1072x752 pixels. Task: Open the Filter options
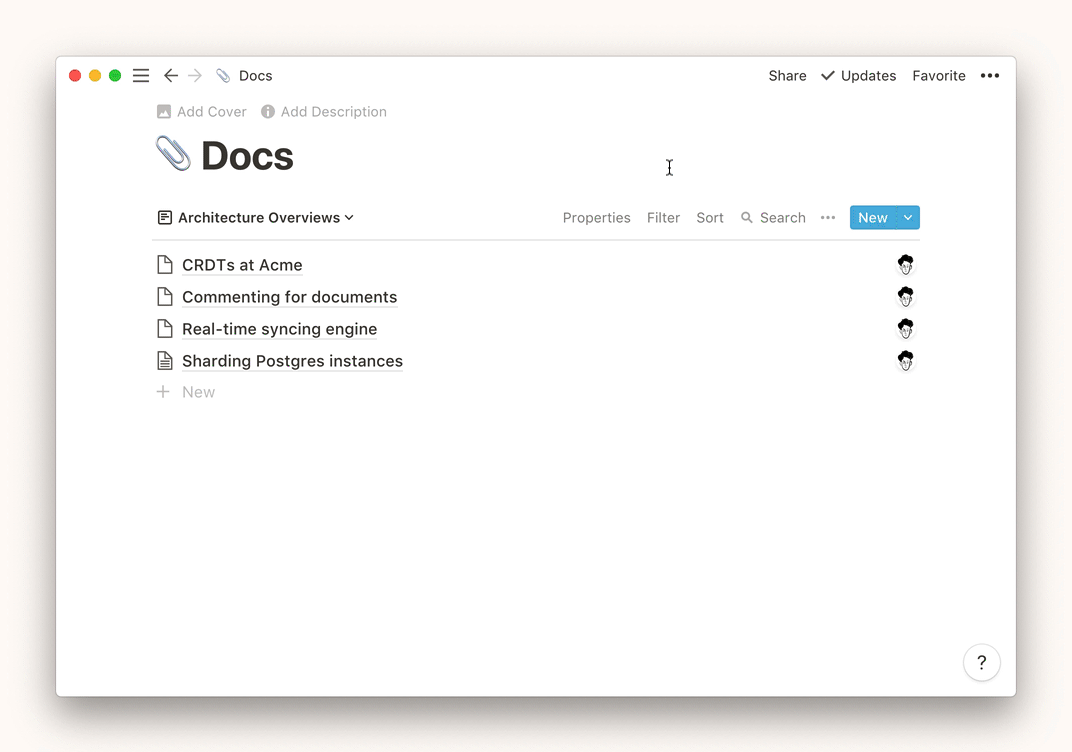click(663, 218)
